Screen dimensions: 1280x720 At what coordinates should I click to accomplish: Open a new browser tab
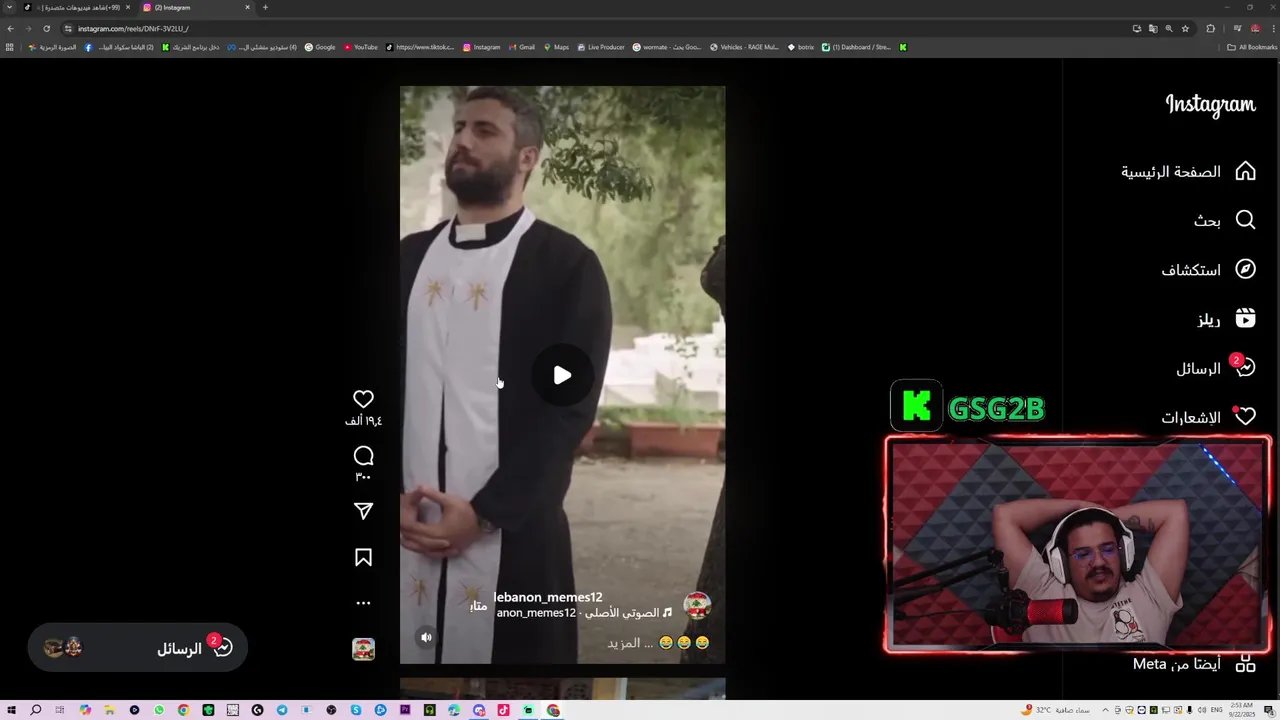click(x=265, y=7)
